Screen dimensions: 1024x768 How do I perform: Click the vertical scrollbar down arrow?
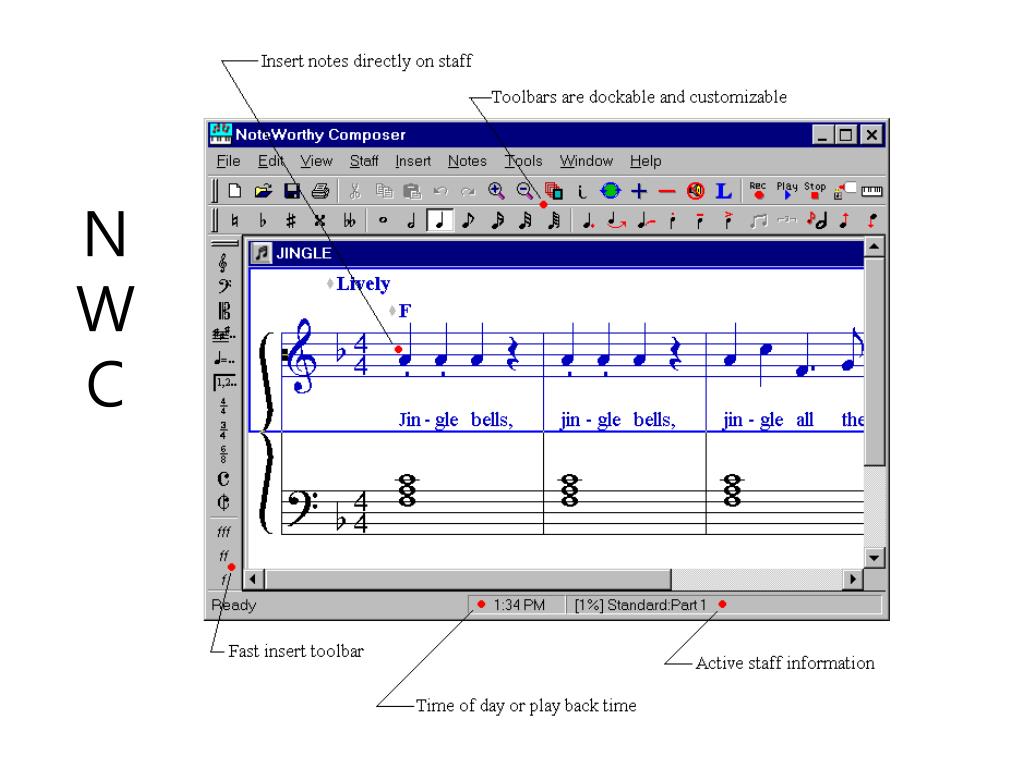(x=874, y=558)
